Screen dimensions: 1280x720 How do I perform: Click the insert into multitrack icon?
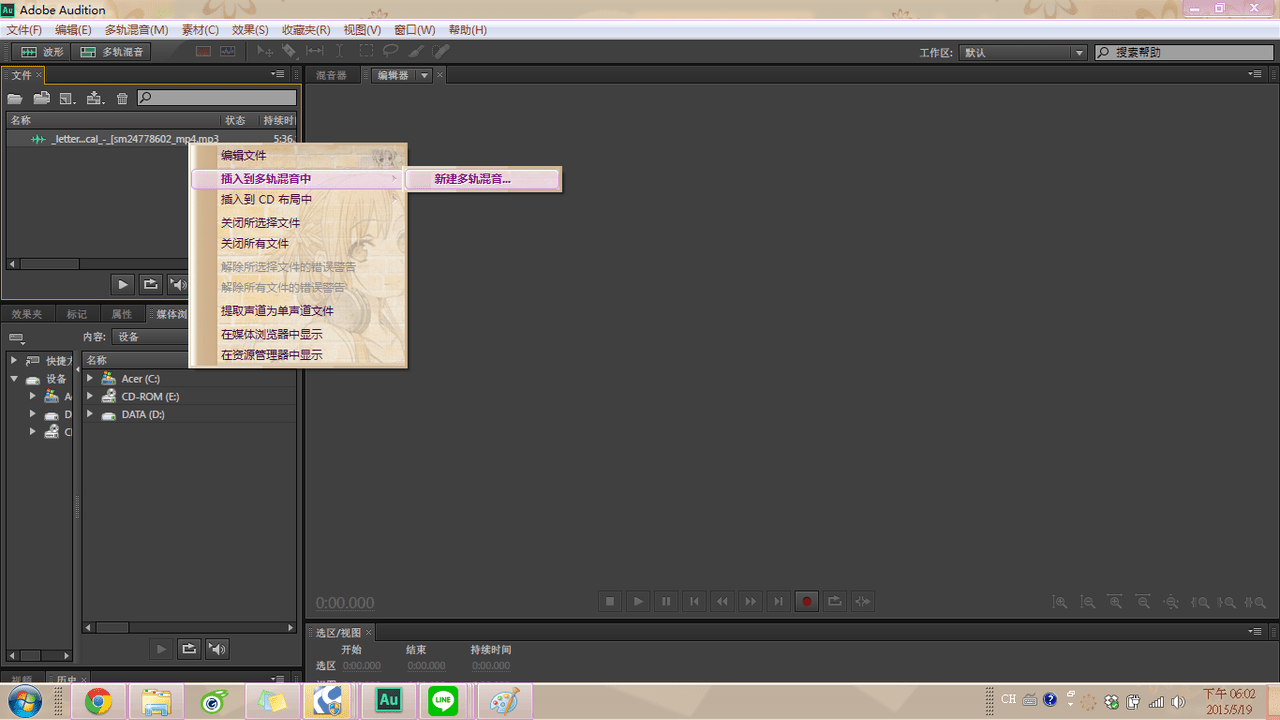coord(96,98)
